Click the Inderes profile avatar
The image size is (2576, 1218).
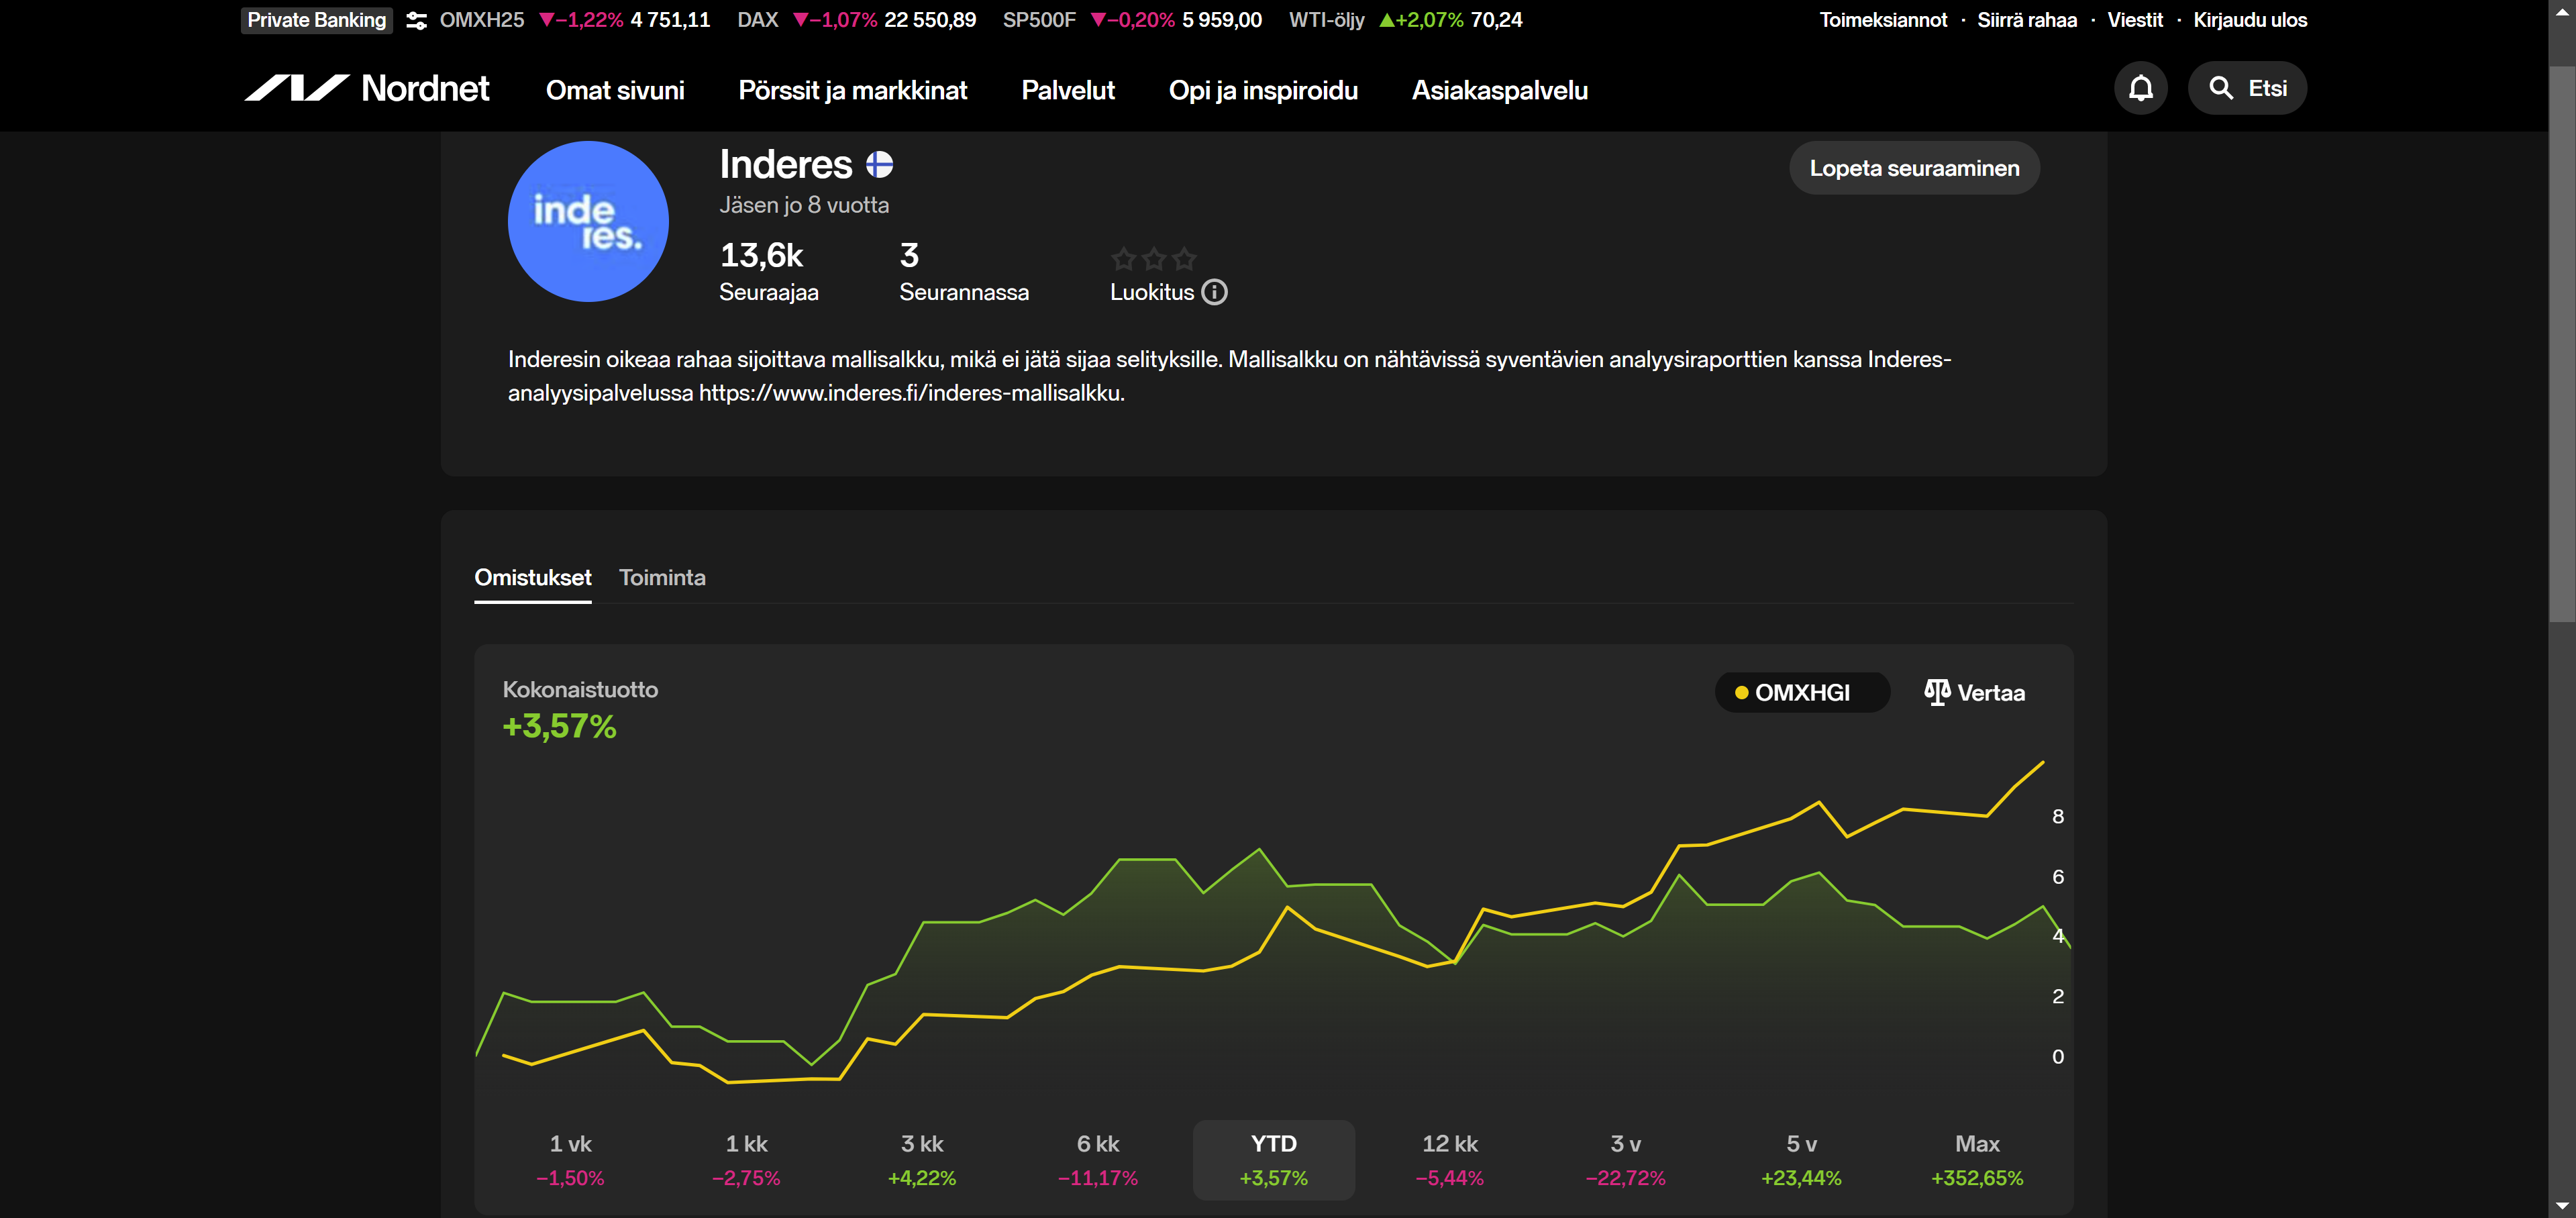pos(588,221)
